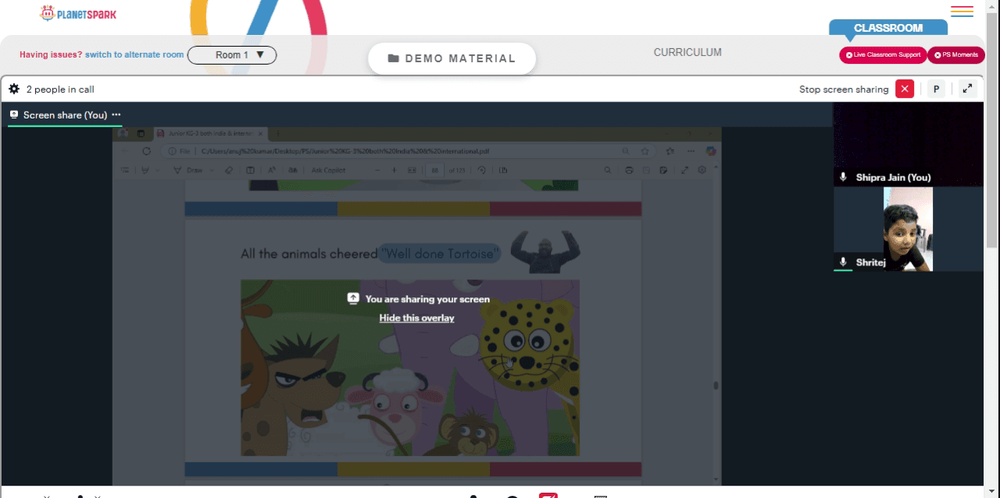Click the favorites star icon in shared address bar
1000x498 pixels.
point(645,151)
